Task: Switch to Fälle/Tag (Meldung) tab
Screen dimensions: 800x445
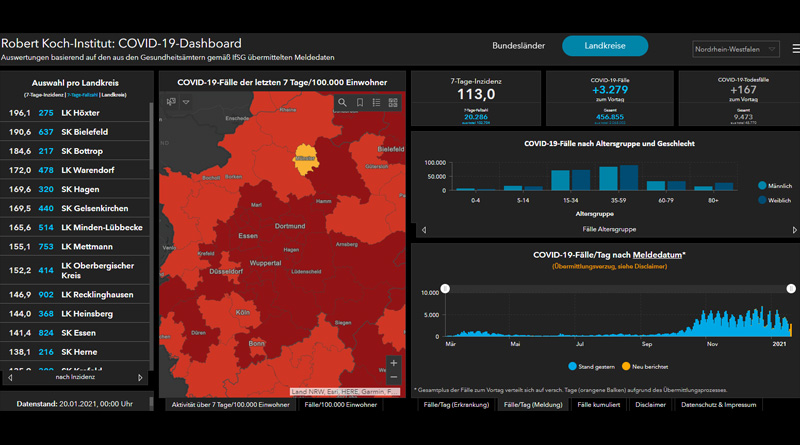Action: (533, 405)
